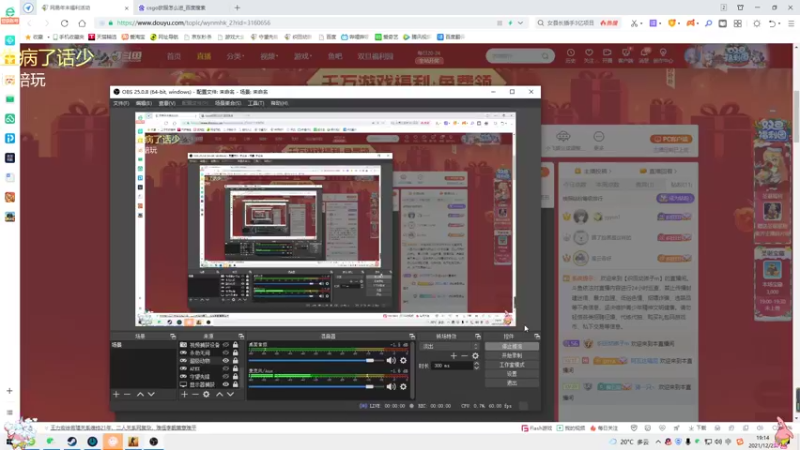Click OBS Start Recording button
The width and height of the screenshot is (800, 450).
(512, 356)
